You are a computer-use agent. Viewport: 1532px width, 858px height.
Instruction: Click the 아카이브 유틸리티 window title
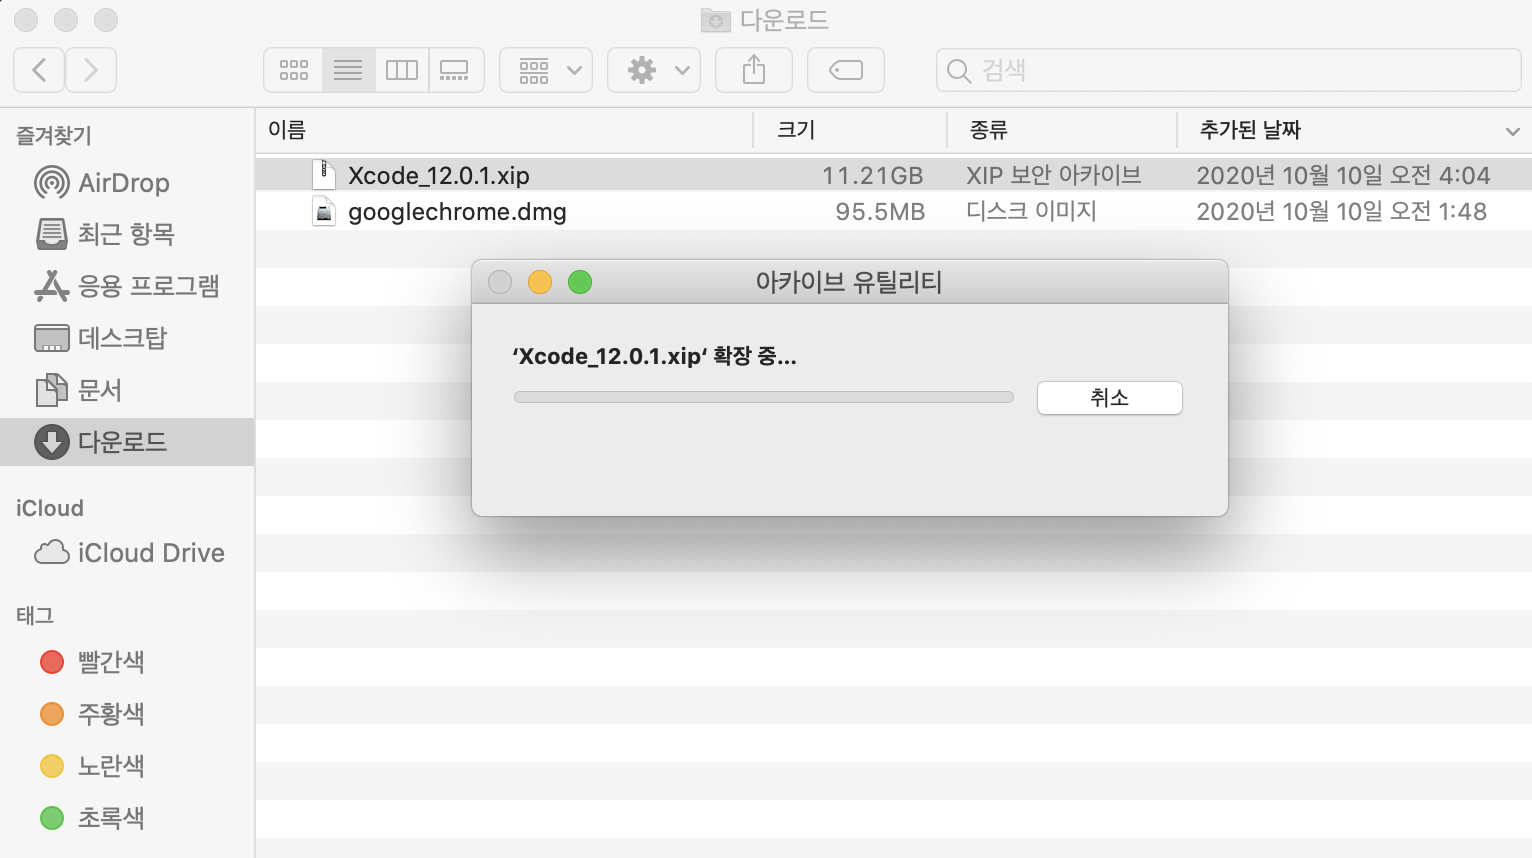point(849,282)
